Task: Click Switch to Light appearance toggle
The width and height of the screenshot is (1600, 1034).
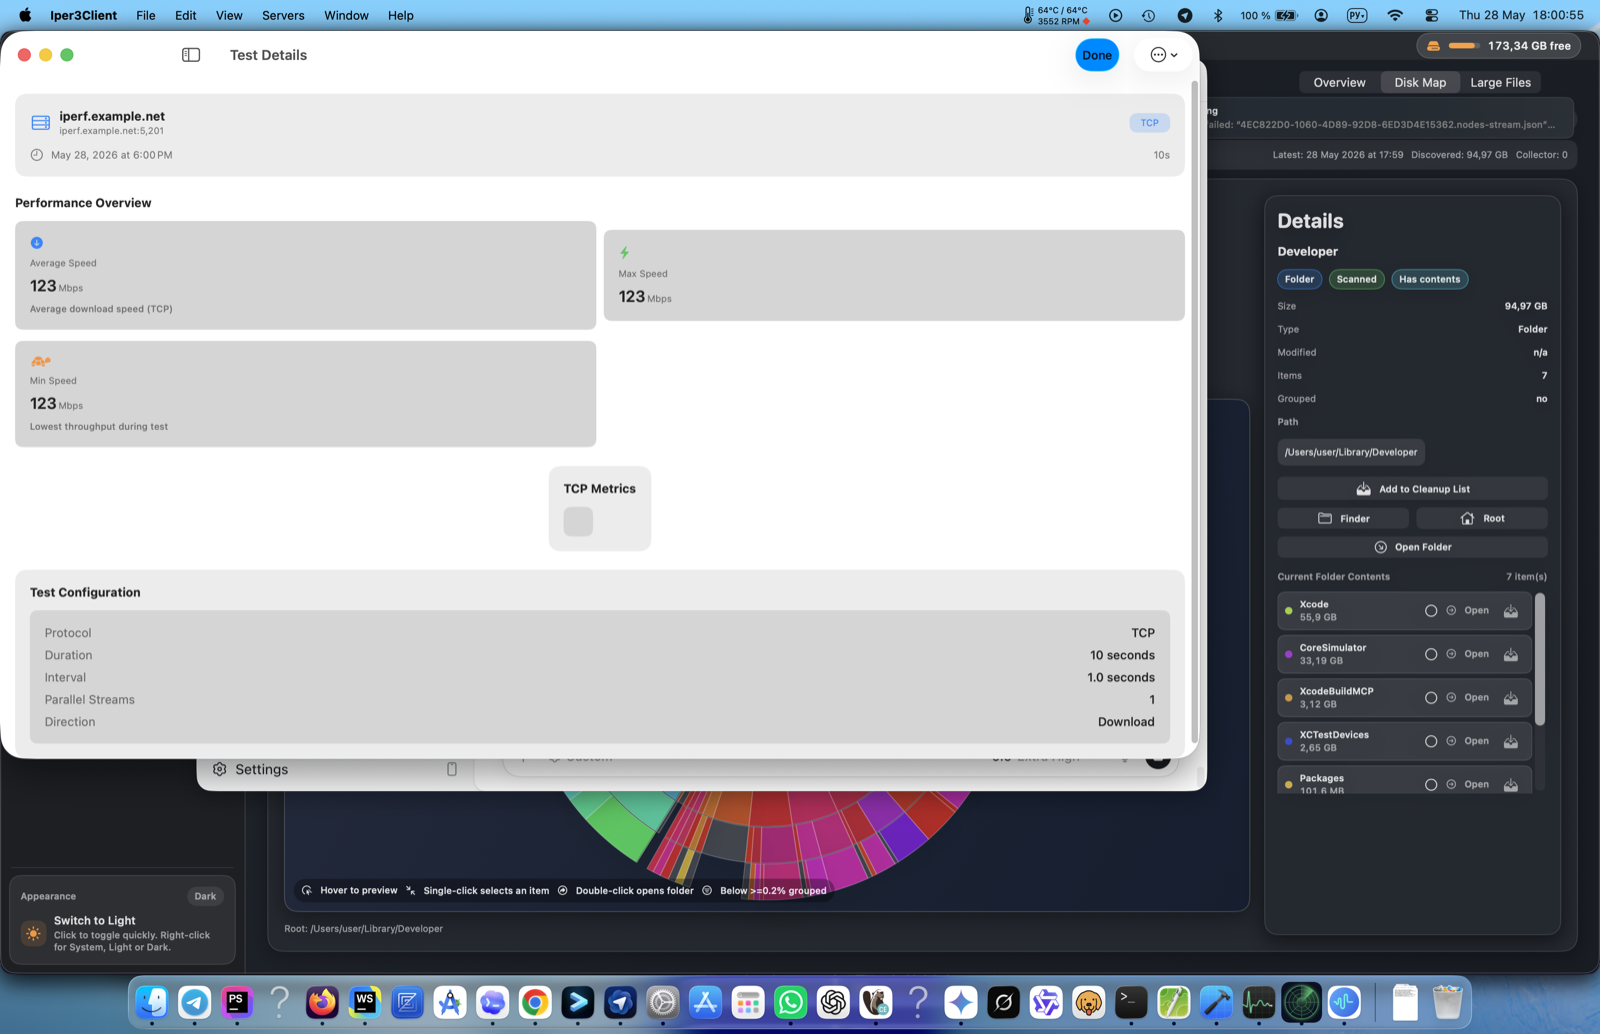Action: pos(122,933)
